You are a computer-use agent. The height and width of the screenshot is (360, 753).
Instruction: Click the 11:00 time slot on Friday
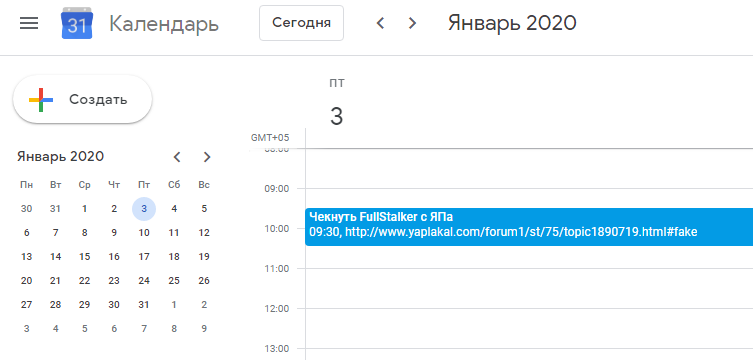pos(529,288)
